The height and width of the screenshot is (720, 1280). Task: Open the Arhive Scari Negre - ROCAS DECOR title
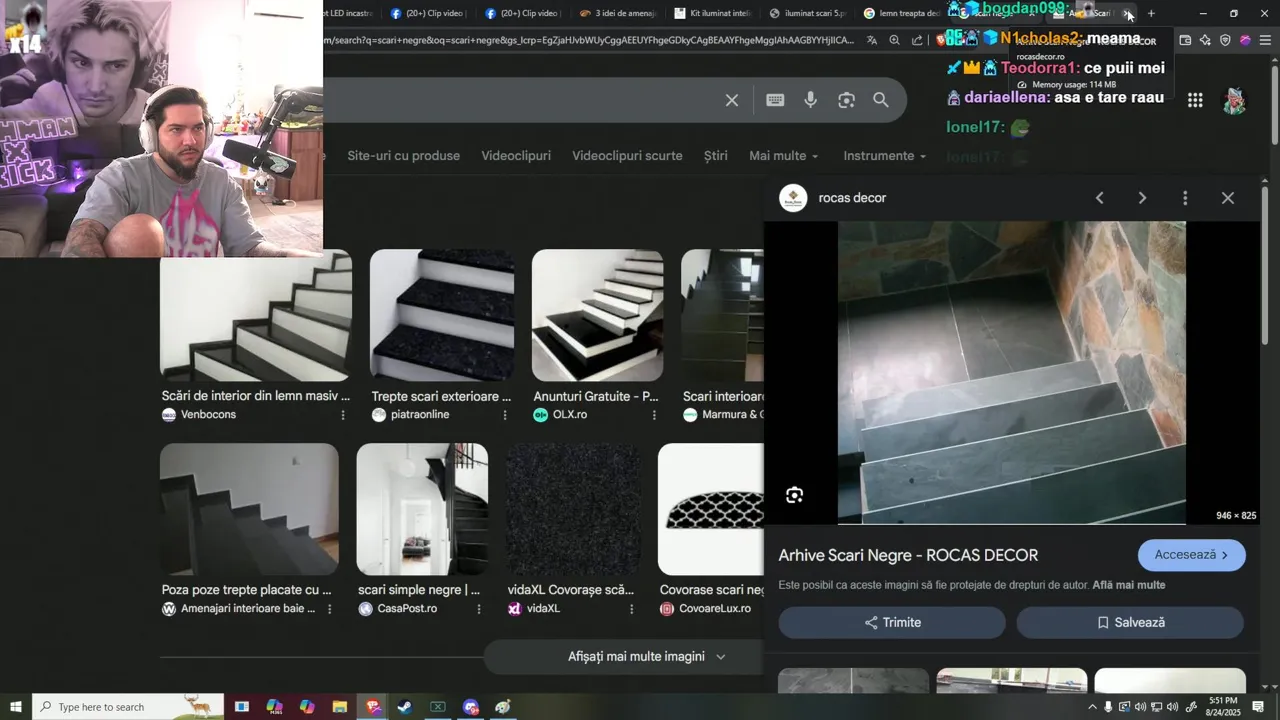(x=908, y=555)
